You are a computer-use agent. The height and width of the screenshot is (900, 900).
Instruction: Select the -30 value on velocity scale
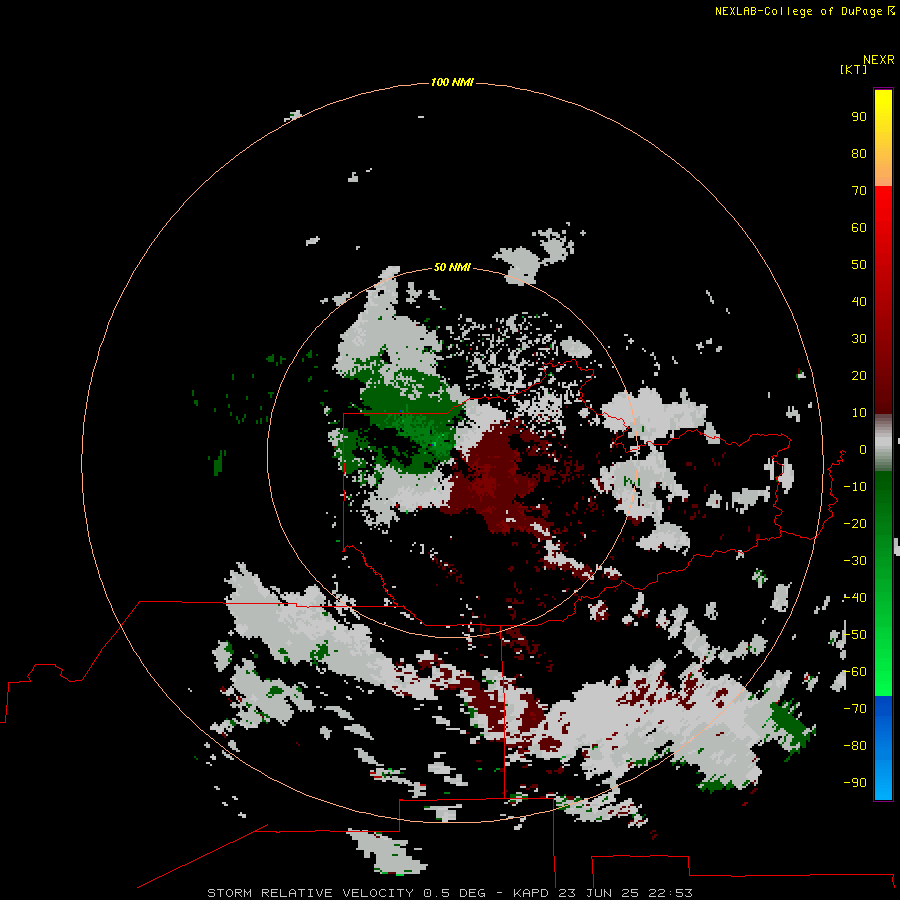(x=855, y=561)
